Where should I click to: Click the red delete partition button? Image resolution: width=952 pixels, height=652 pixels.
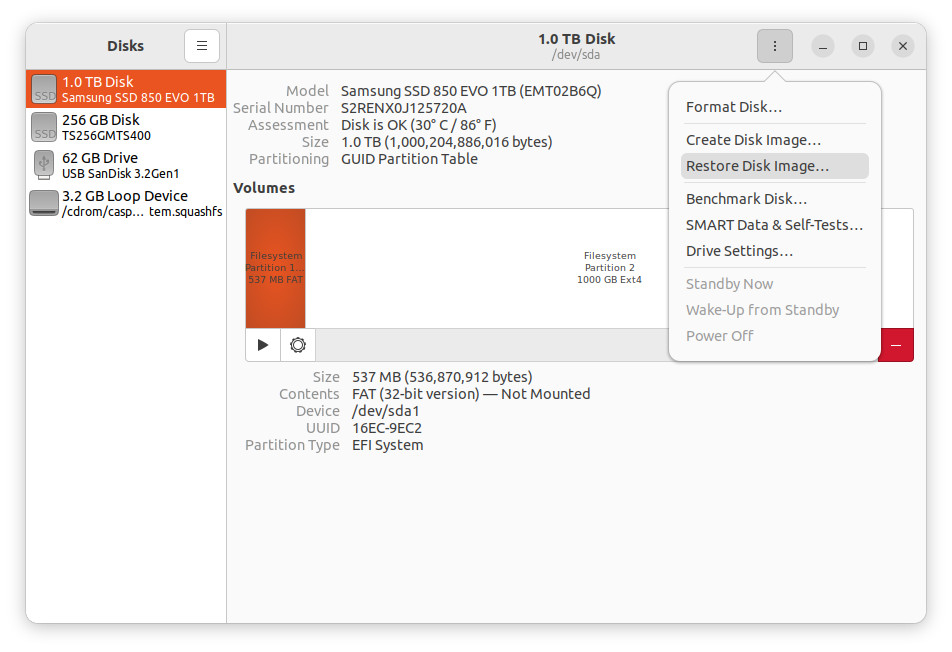tap(896, 345)
